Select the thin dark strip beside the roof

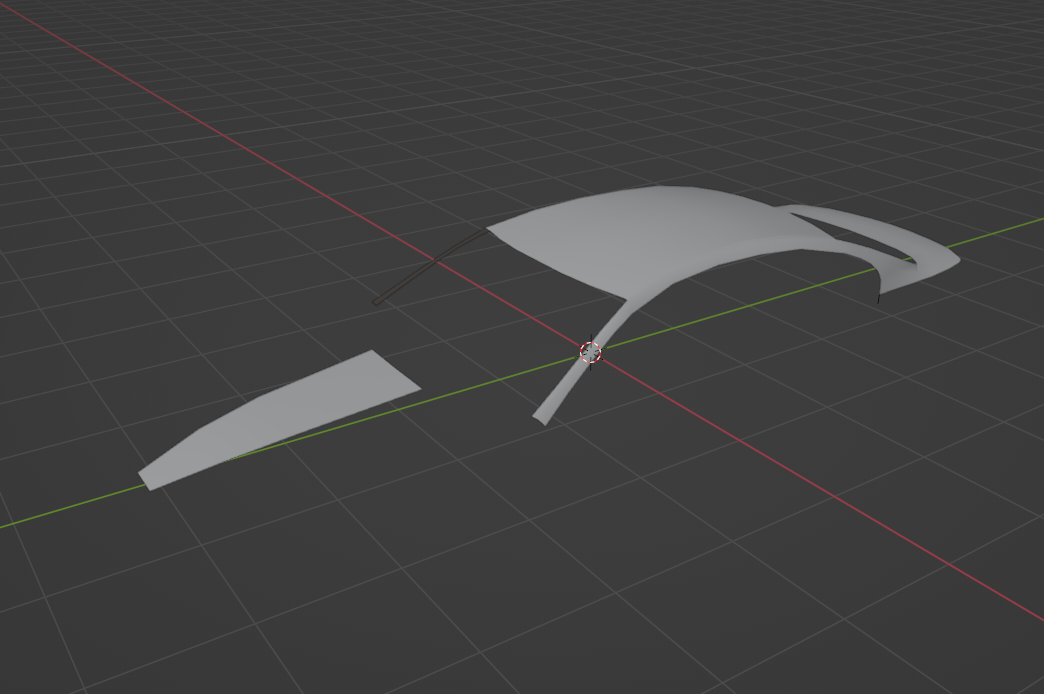431,266
